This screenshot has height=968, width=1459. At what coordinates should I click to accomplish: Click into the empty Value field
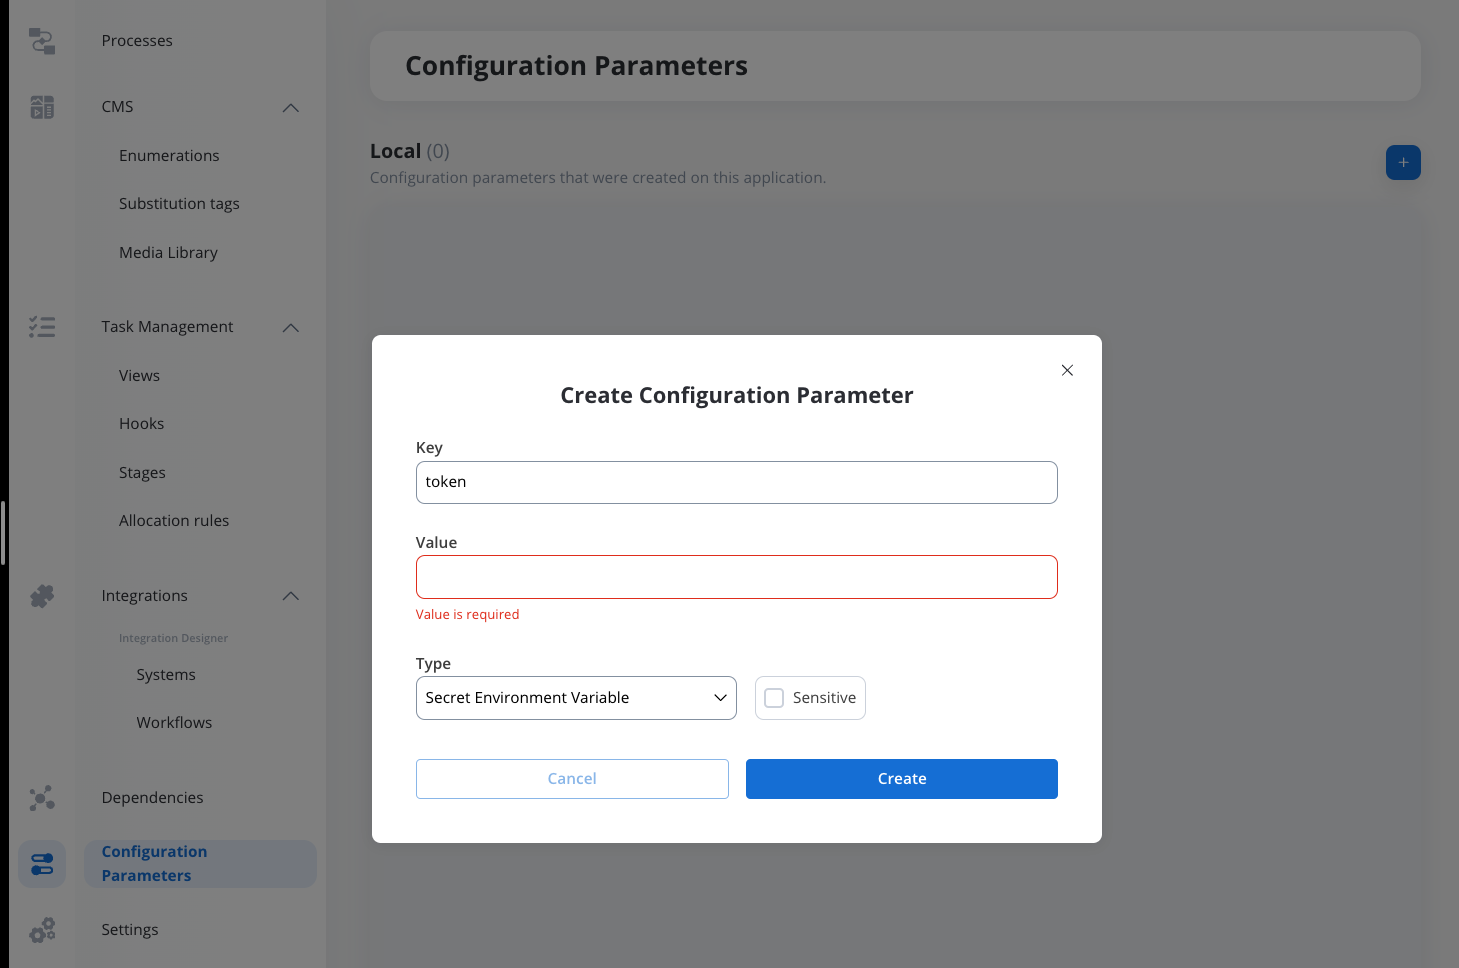(737, 577)
